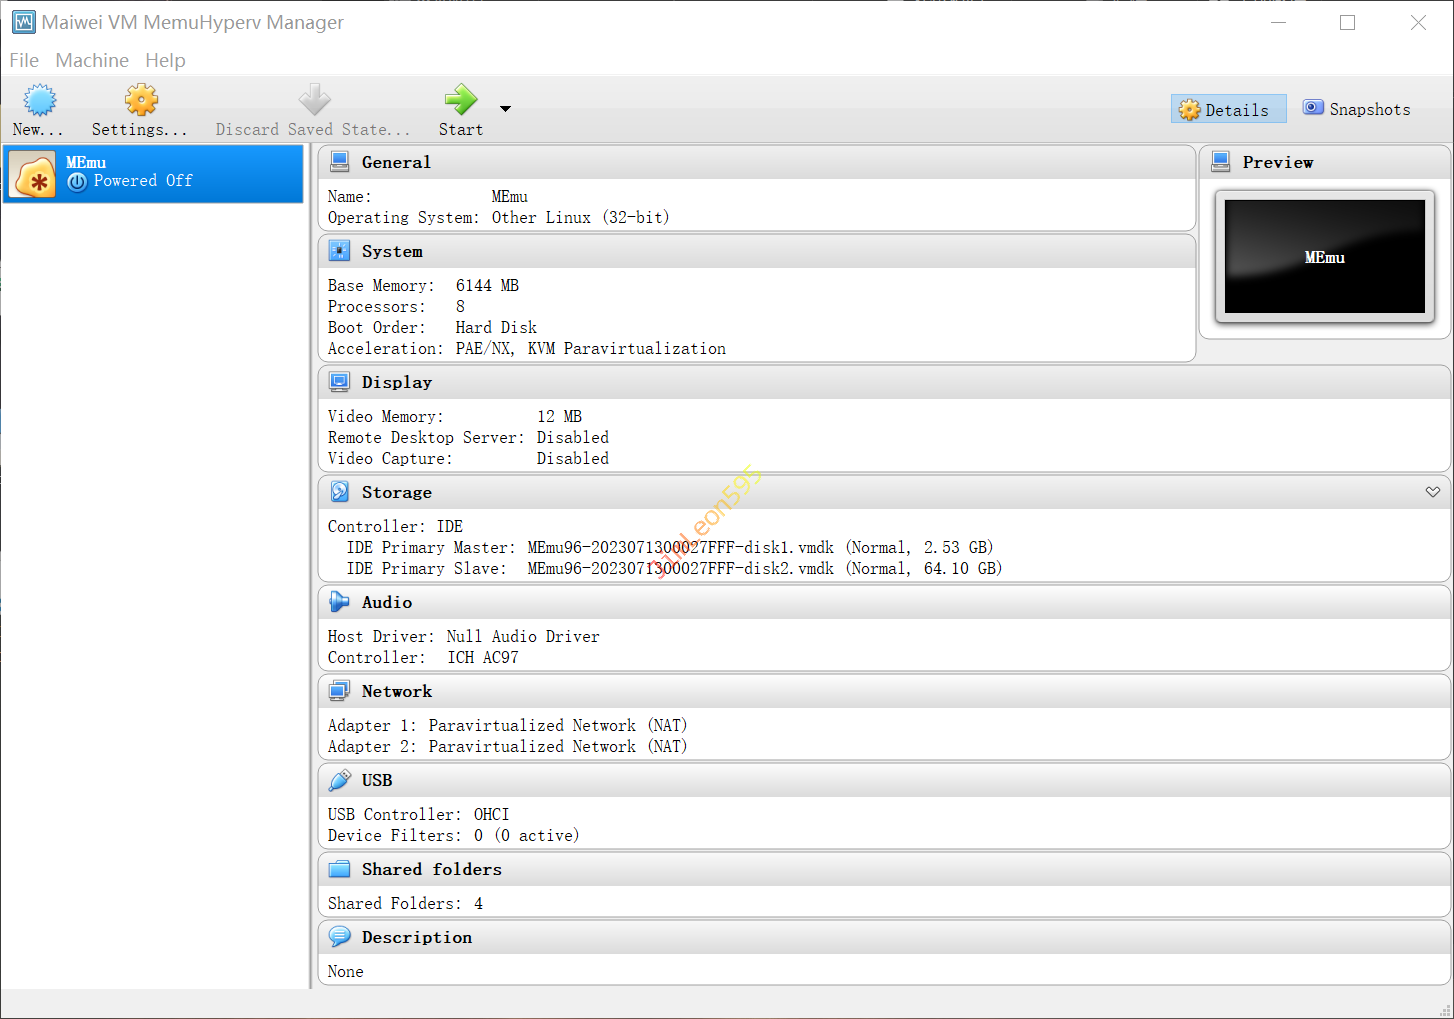This screenshot has height=1019, width=1454.
Task: Open the File menu
Action: point(24,60)
